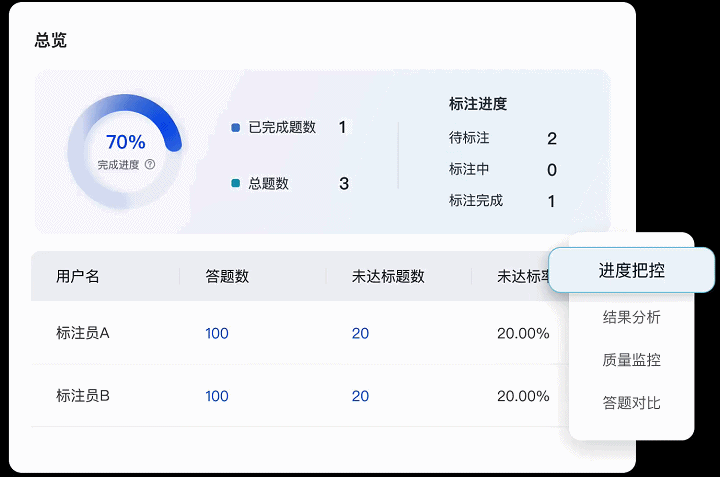Screen dimensions: 720x477
Task: Select the 标注员B row name
Action: 83,395
